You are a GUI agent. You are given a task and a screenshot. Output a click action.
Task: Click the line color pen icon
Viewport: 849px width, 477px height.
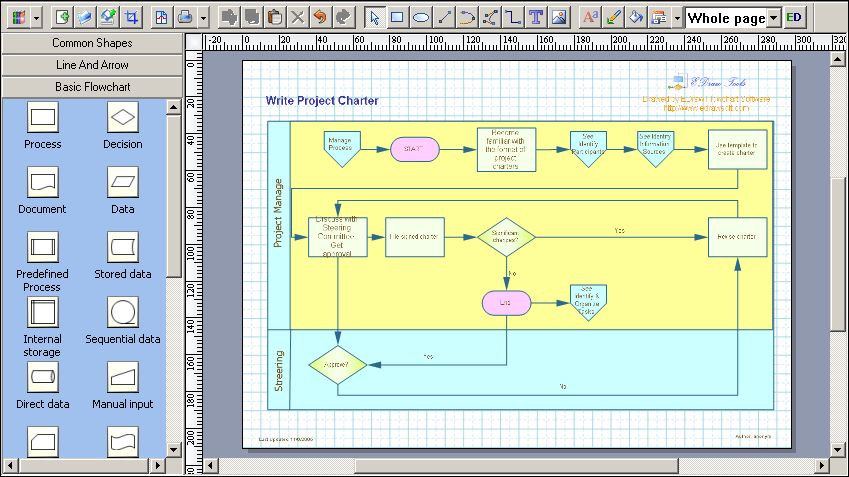coord(613,17)
